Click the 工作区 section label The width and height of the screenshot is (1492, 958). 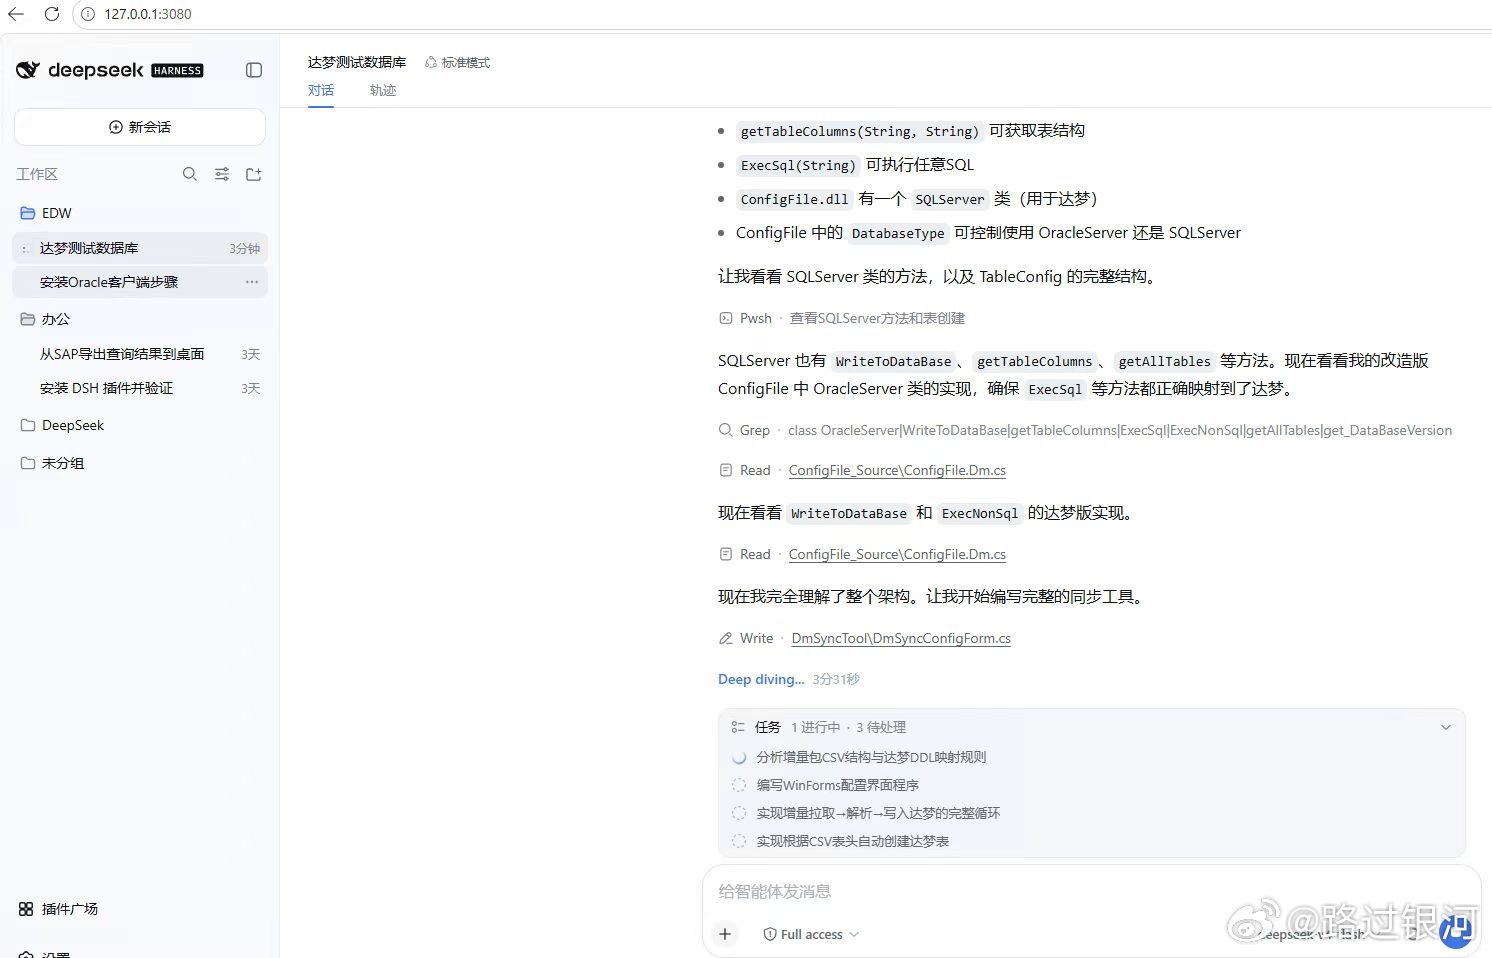(37, 174)
